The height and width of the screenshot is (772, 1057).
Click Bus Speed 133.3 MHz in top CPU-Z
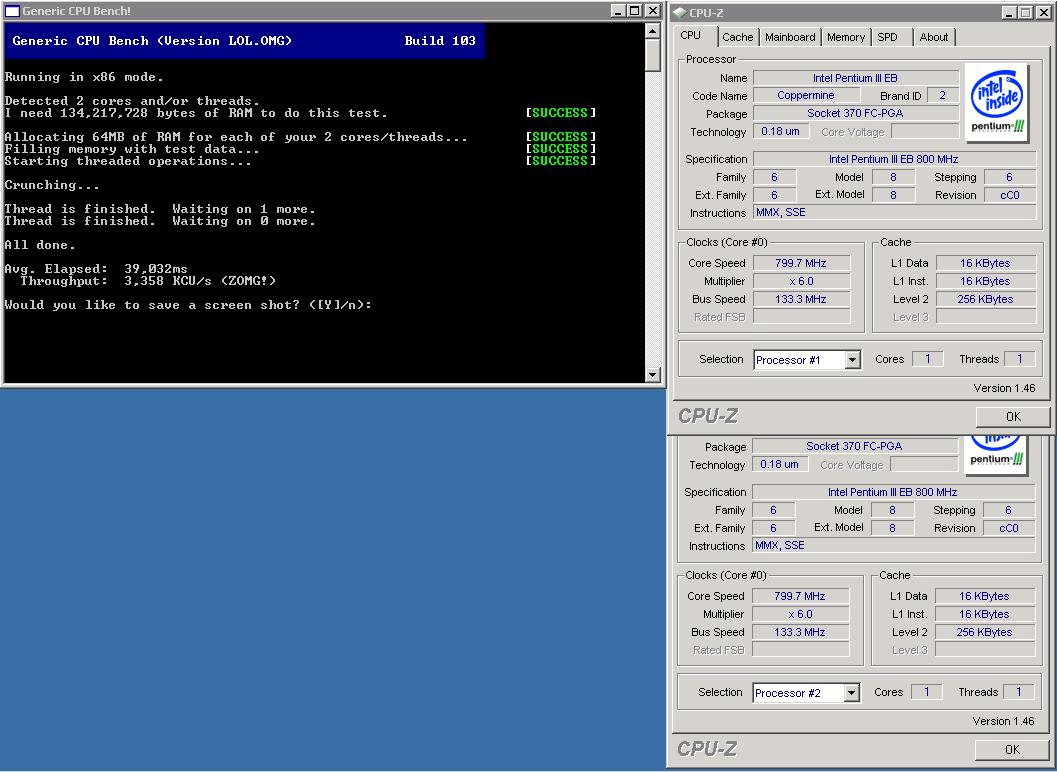pyautogui.click(x=801, y=299)
